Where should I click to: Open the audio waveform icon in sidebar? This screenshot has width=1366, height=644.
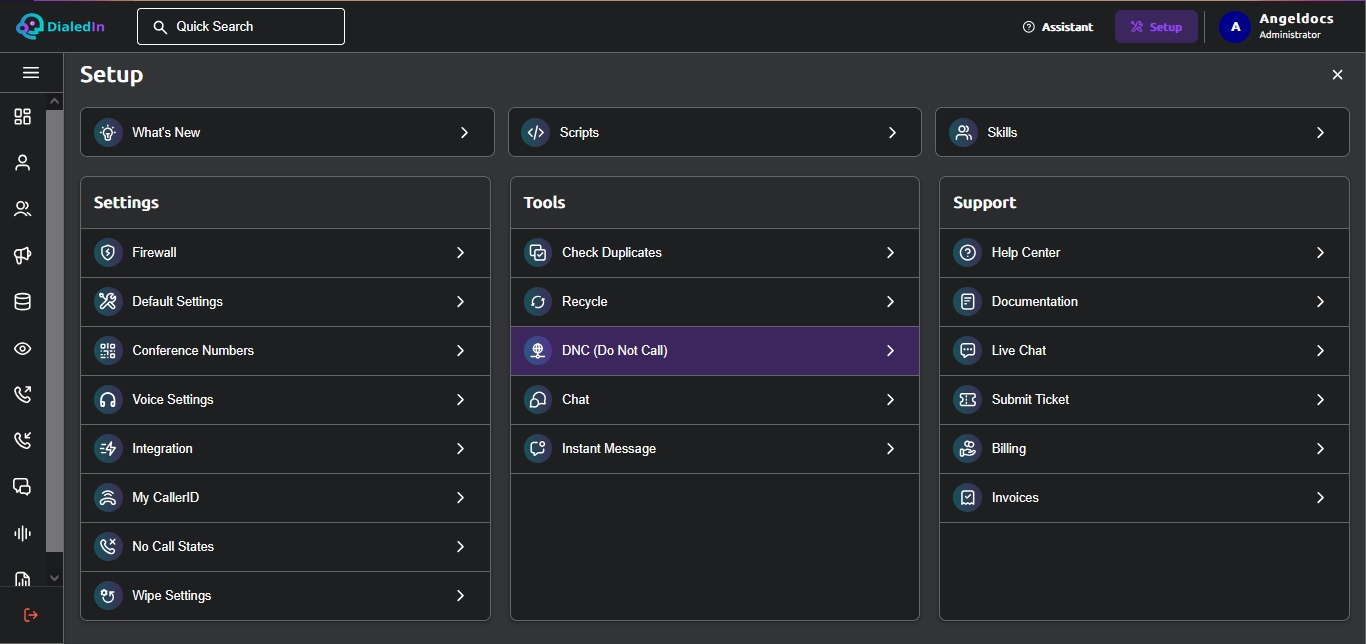[x=22, y=533]
